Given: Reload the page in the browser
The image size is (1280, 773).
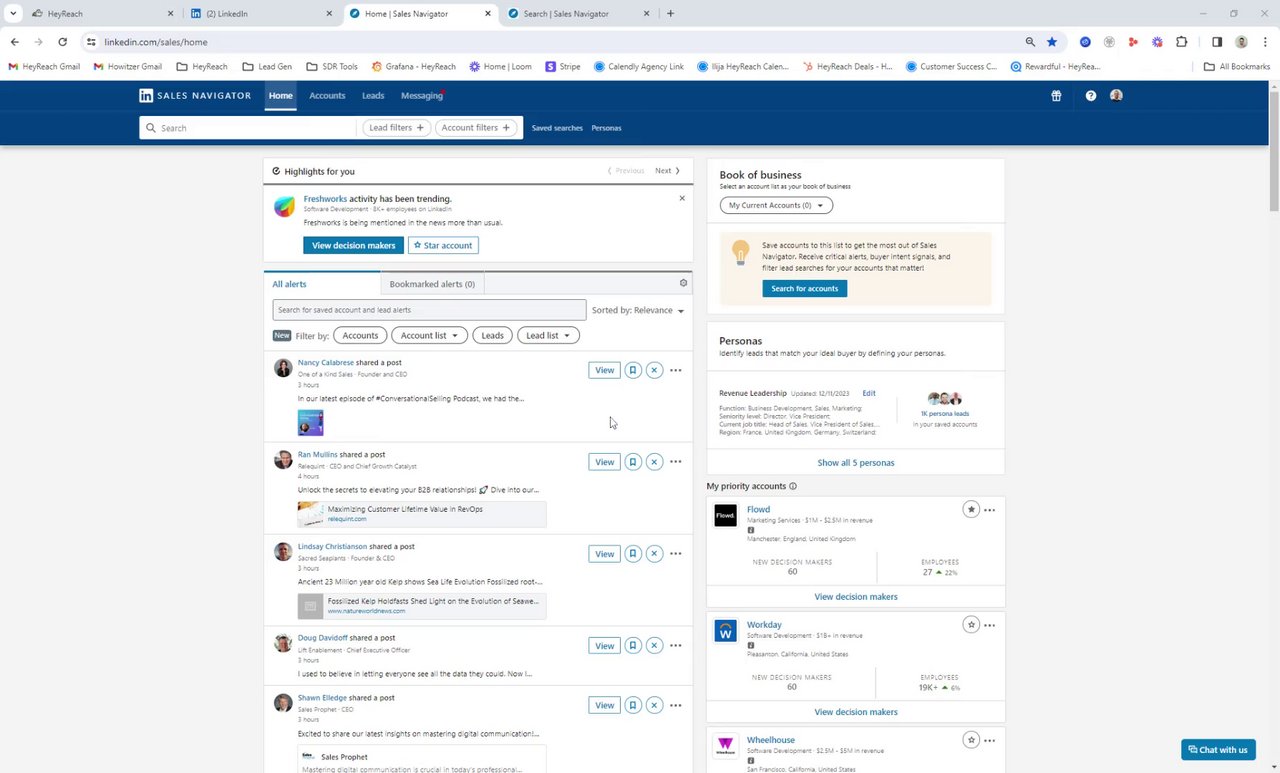Looking at the screenshot, I should 62,42.
